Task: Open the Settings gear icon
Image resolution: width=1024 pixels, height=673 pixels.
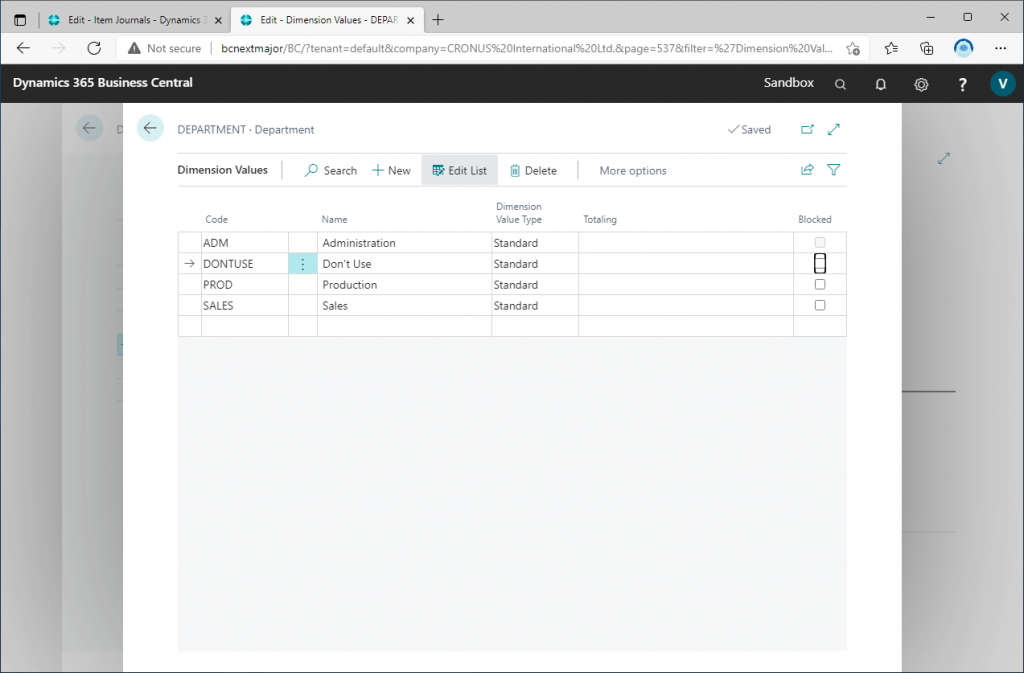Action: [x=921, y=84]
